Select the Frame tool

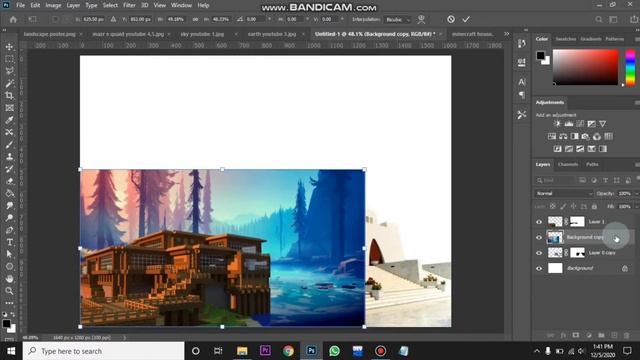click(9, 108)
